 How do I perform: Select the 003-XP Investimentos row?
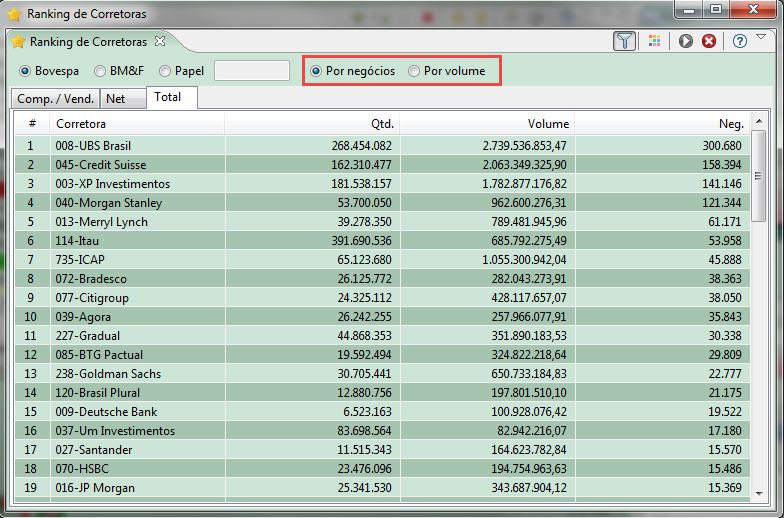coord(382,184)
